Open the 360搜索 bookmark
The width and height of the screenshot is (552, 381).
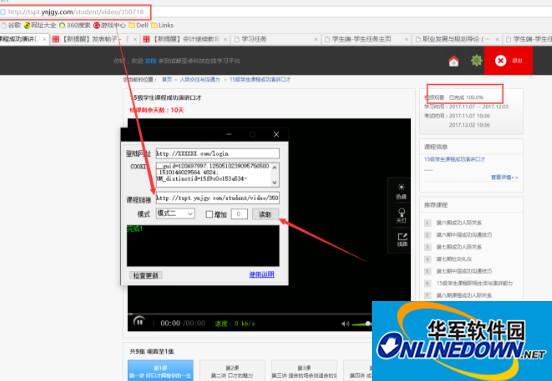click(x=75, y=25)
